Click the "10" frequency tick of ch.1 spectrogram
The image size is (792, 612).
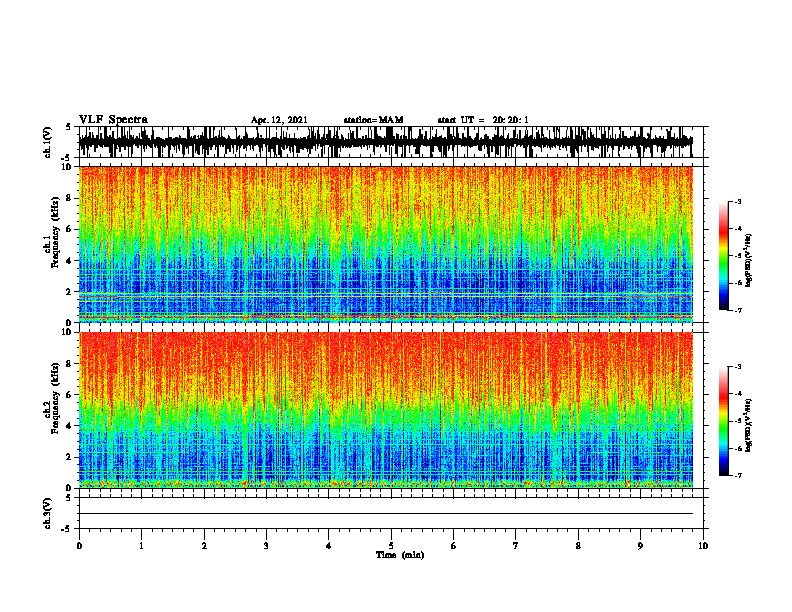tap(68, 167)
